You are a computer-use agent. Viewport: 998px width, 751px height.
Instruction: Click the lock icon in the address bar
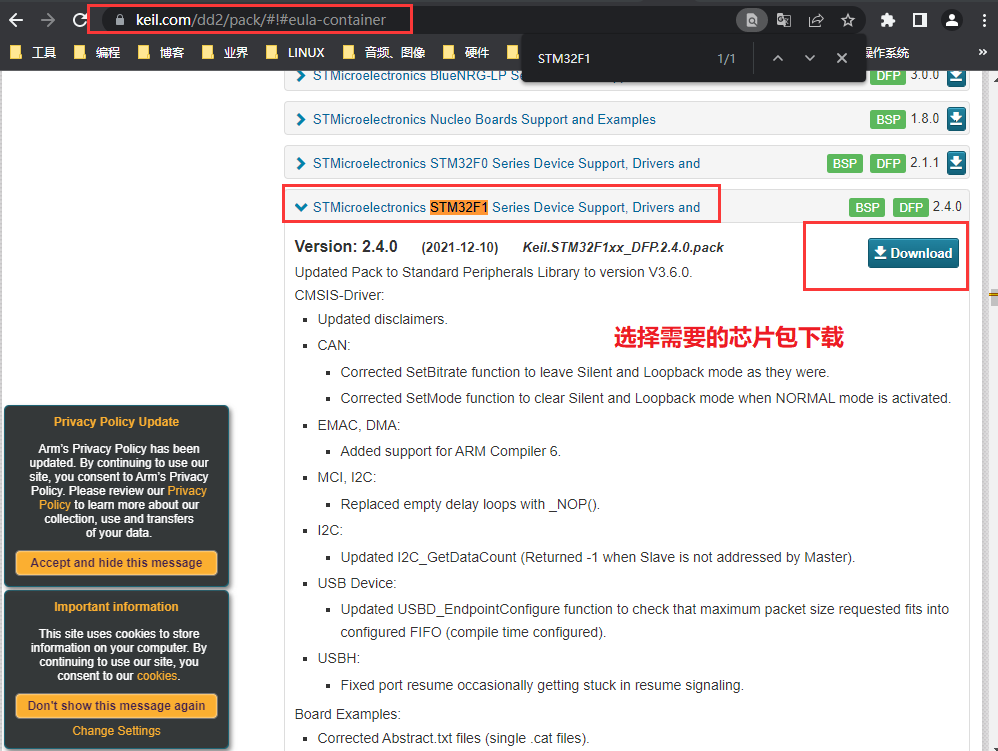pos(120,20)
